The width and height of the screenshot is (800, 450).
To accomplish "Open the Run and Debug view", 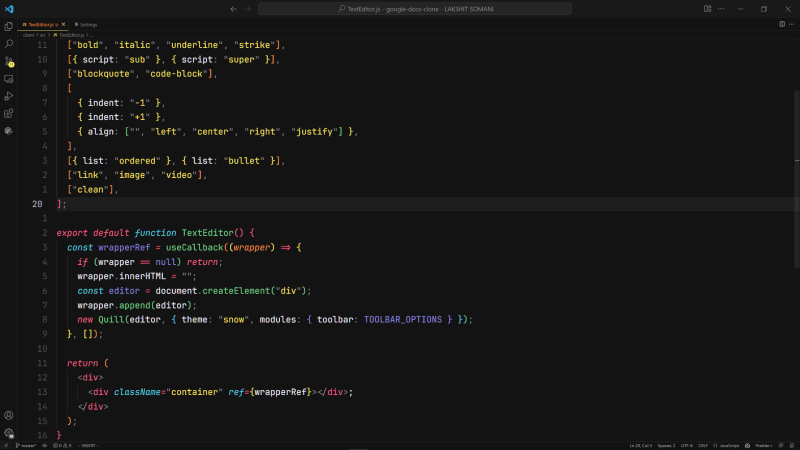I will (x=9, y=96).
